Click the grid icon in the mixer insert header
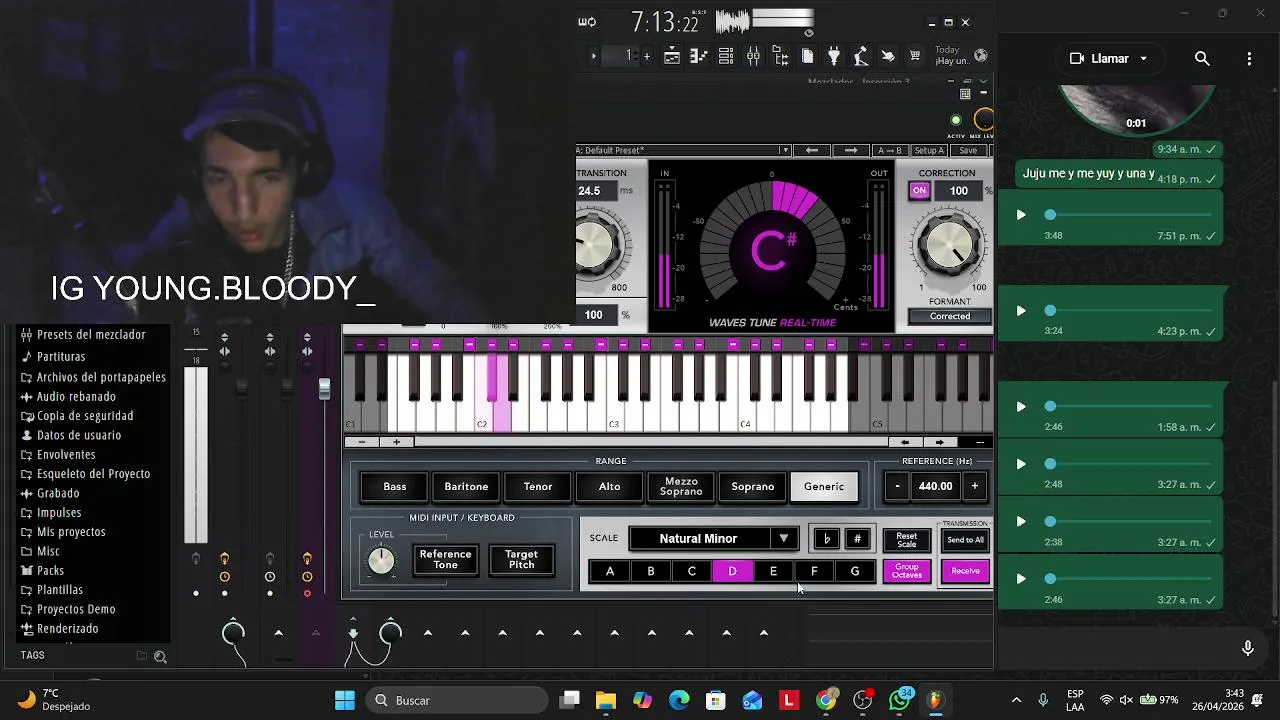Viewport: 1280px width, 720px height. (x=965, y=94)
